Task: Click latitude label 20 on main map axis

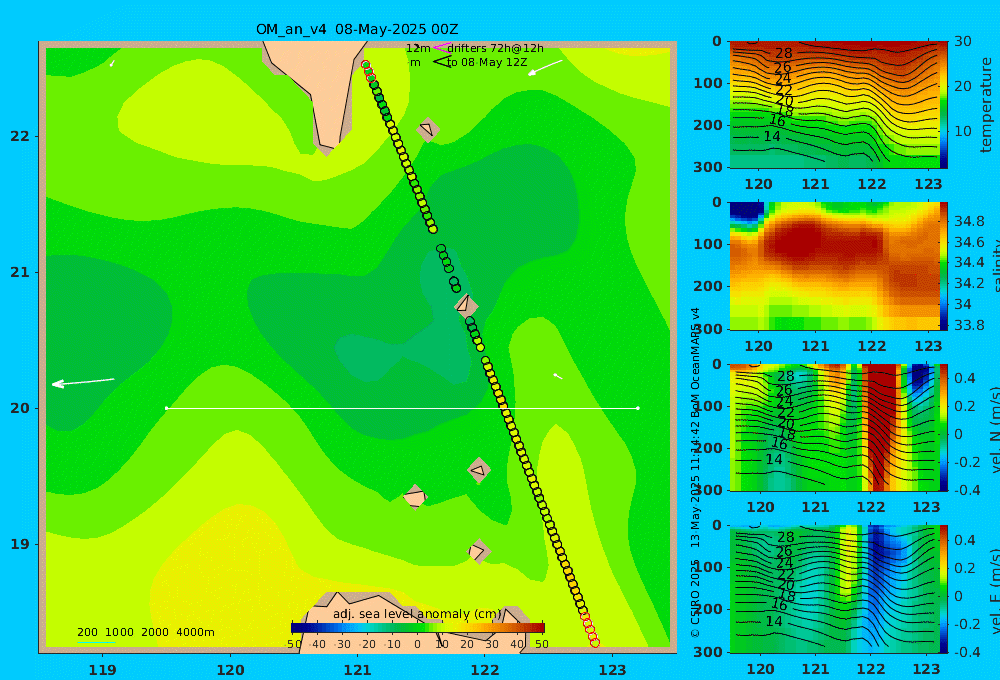Action: [20, 408]
